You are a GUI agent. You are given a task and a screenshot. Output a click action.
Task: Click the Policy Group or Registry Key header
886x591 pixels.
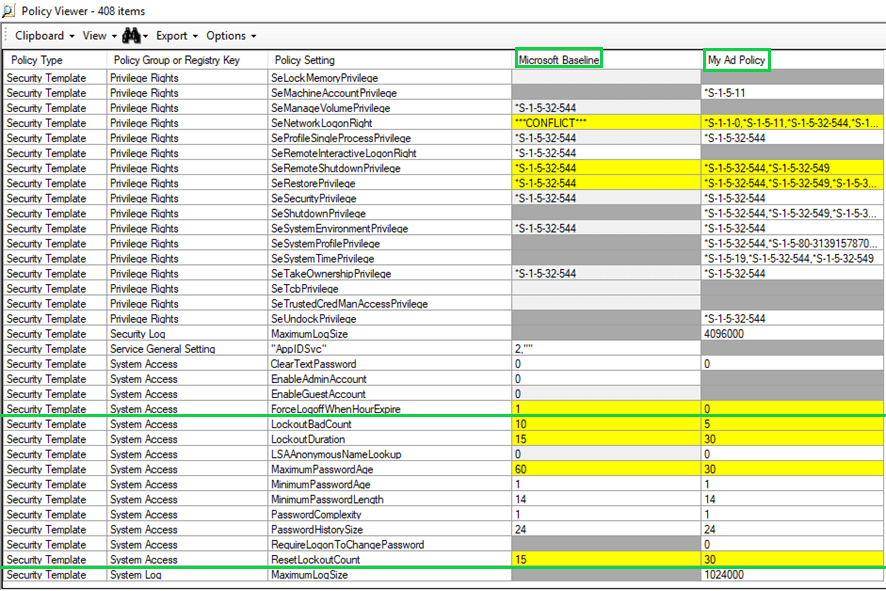click(176, 60)
